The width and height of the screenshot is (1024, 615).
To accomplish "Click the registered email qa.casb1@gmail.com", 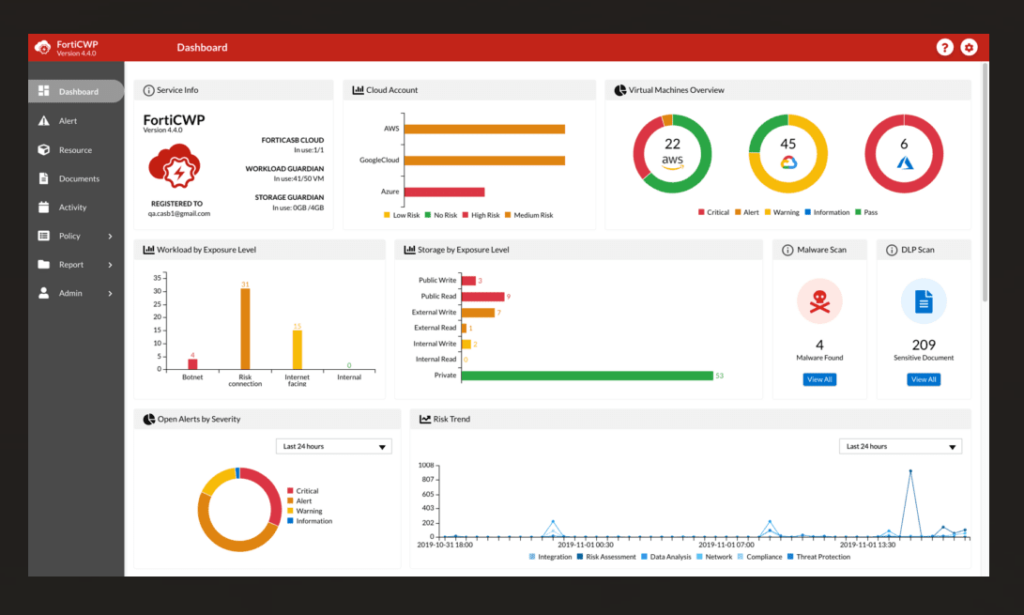I will coord(179,213).
